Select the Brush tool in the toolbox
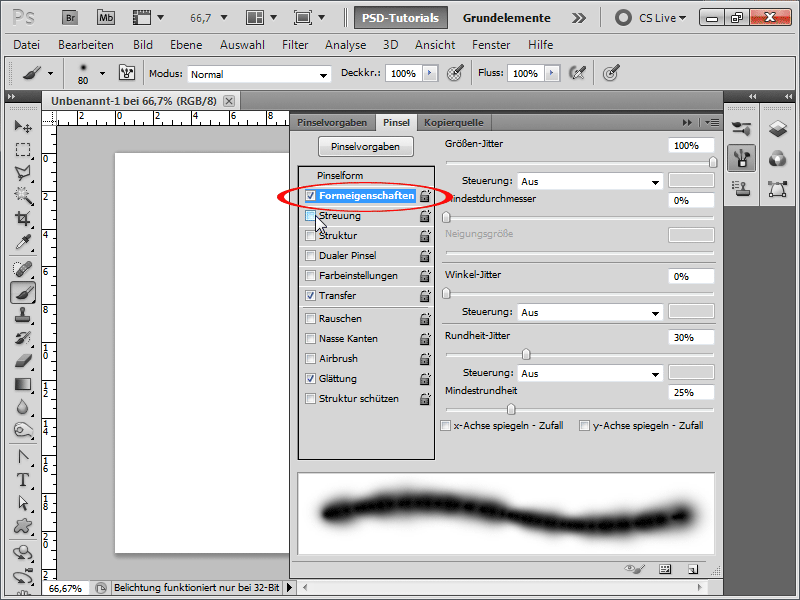Screen dimensions: 800x600 tap(23, 292)
